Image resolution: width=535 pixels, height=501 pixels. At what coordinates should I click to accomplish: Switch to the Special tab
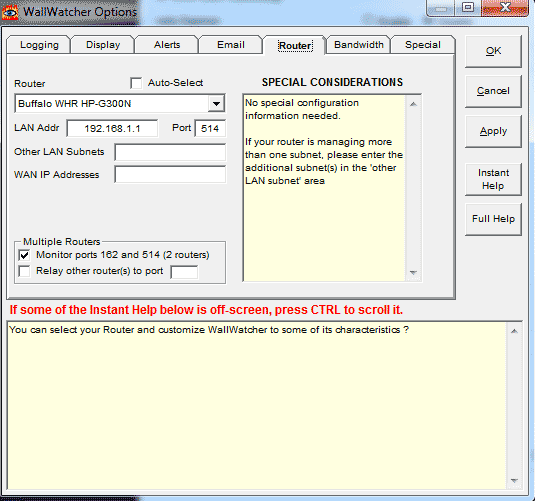coord(423,45)
